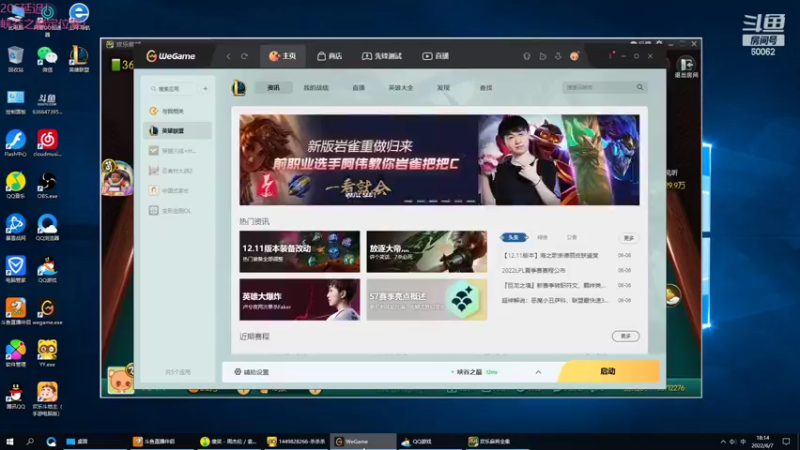
Task: Open the 发现 sub-tab
Action: [x=443, y=88]
